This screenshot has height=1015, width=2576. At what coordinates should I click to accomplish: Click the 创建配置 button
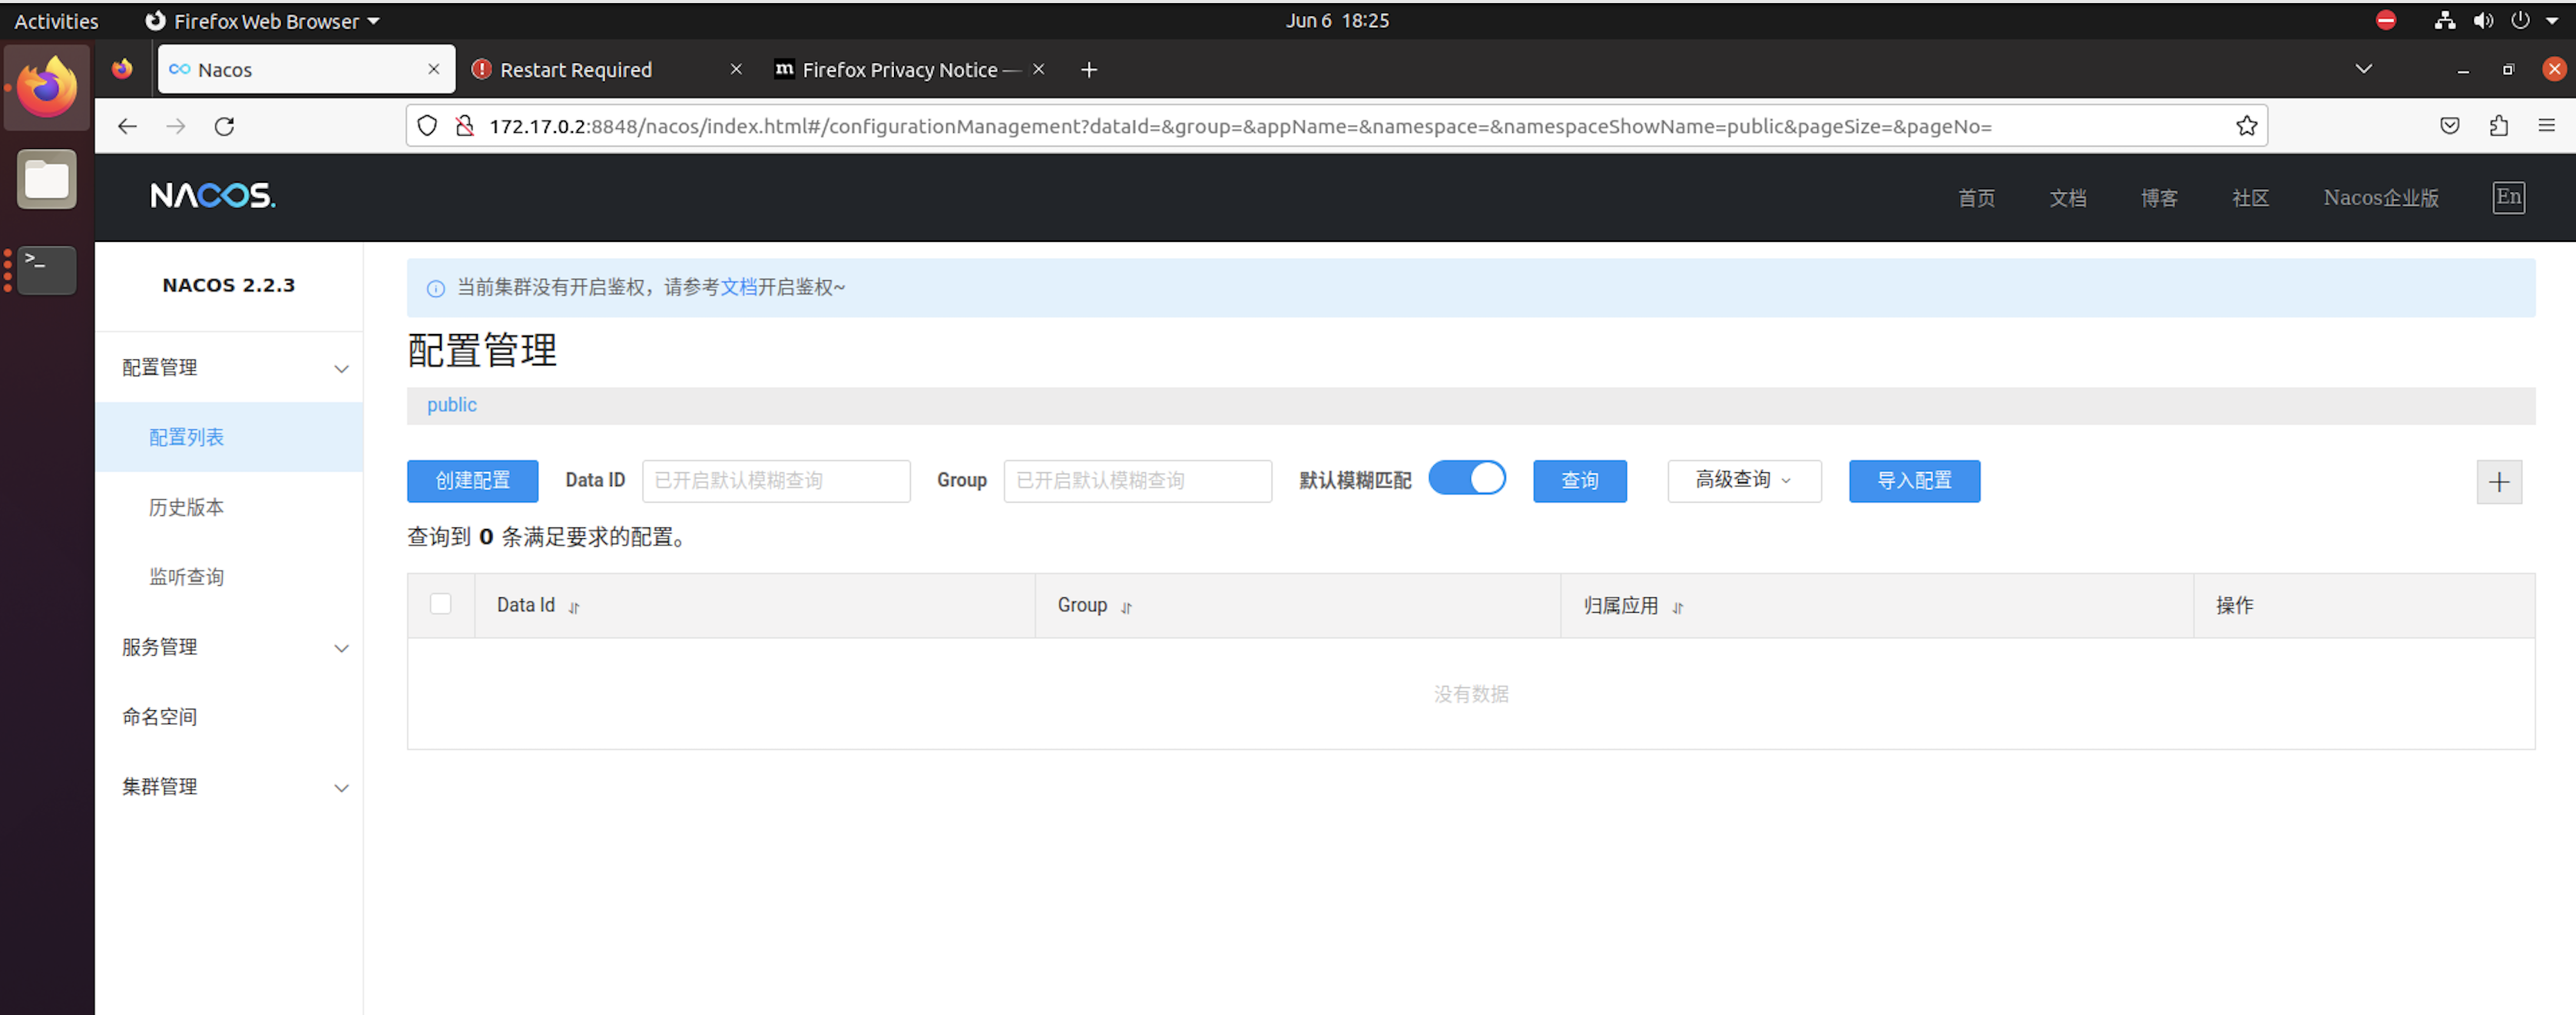tap(472, 481)
